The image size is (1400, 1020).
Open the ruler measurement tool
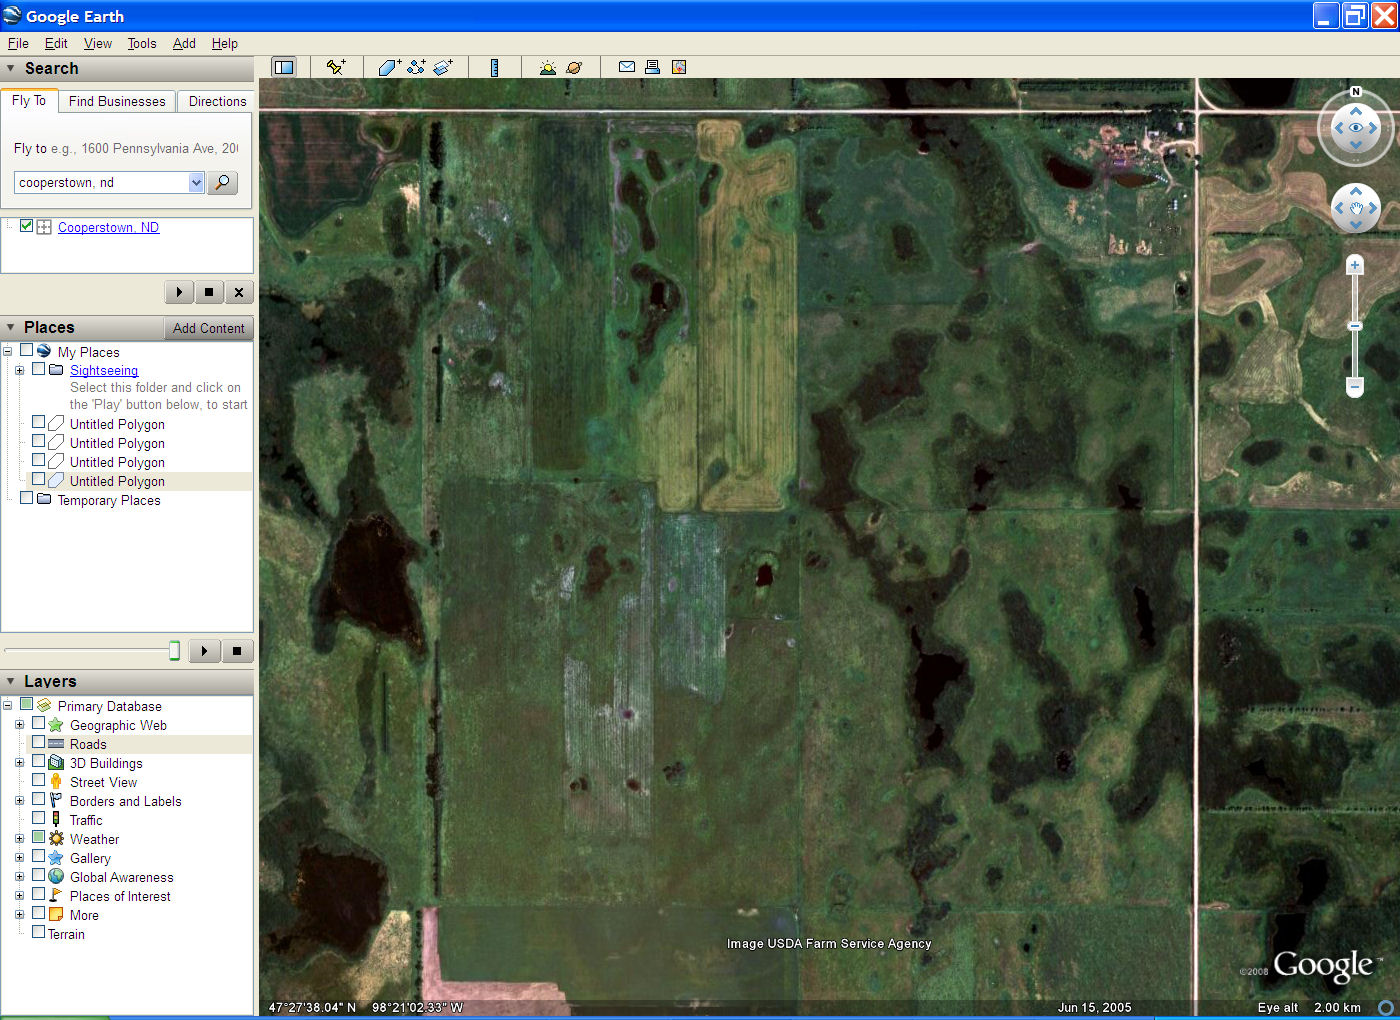pos(494,67)
